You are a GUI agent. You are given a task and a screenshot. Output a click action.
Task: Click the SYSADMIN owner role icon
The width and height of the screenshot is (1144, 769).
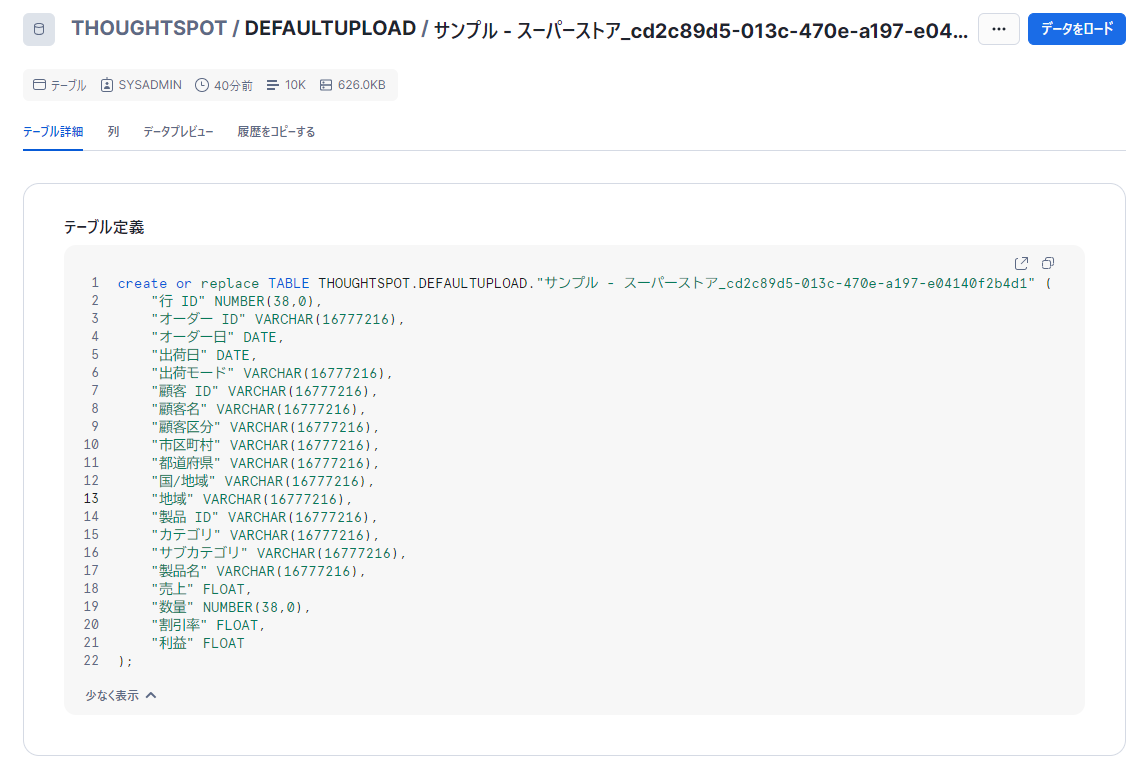[x=107, y=85]
